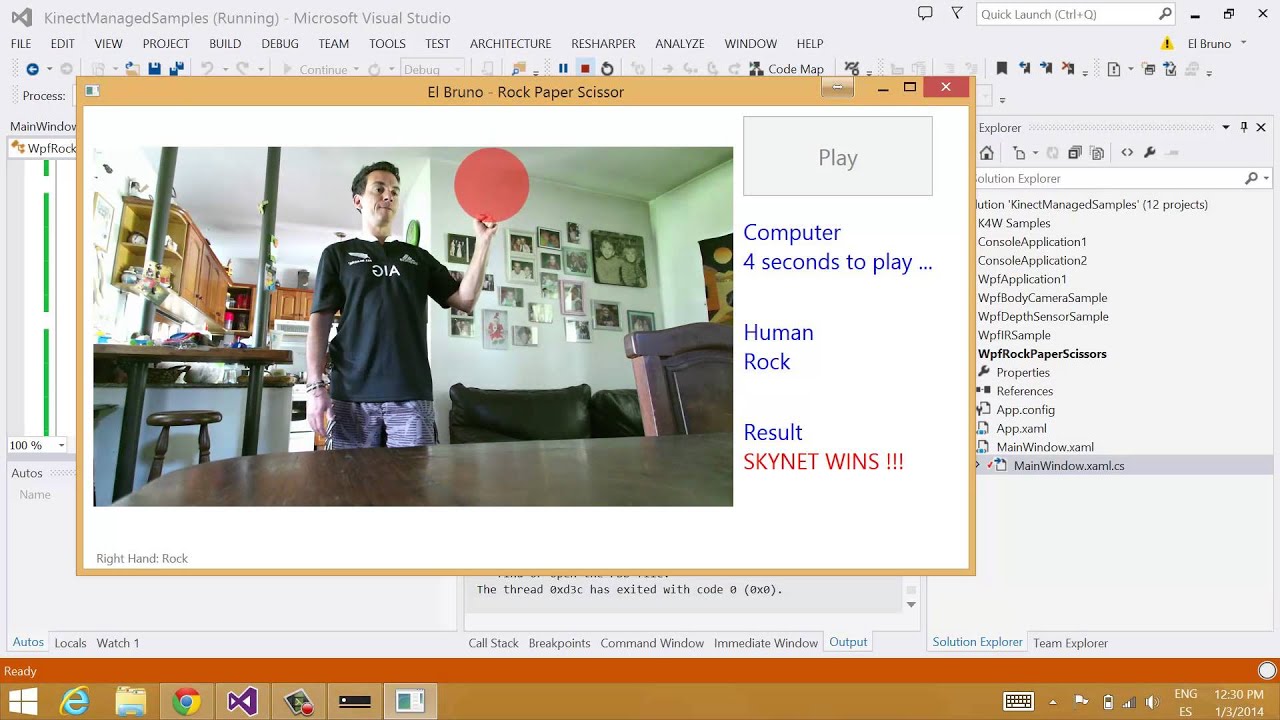Select the WpfBodyCameraSample project

click(1042, 298)
